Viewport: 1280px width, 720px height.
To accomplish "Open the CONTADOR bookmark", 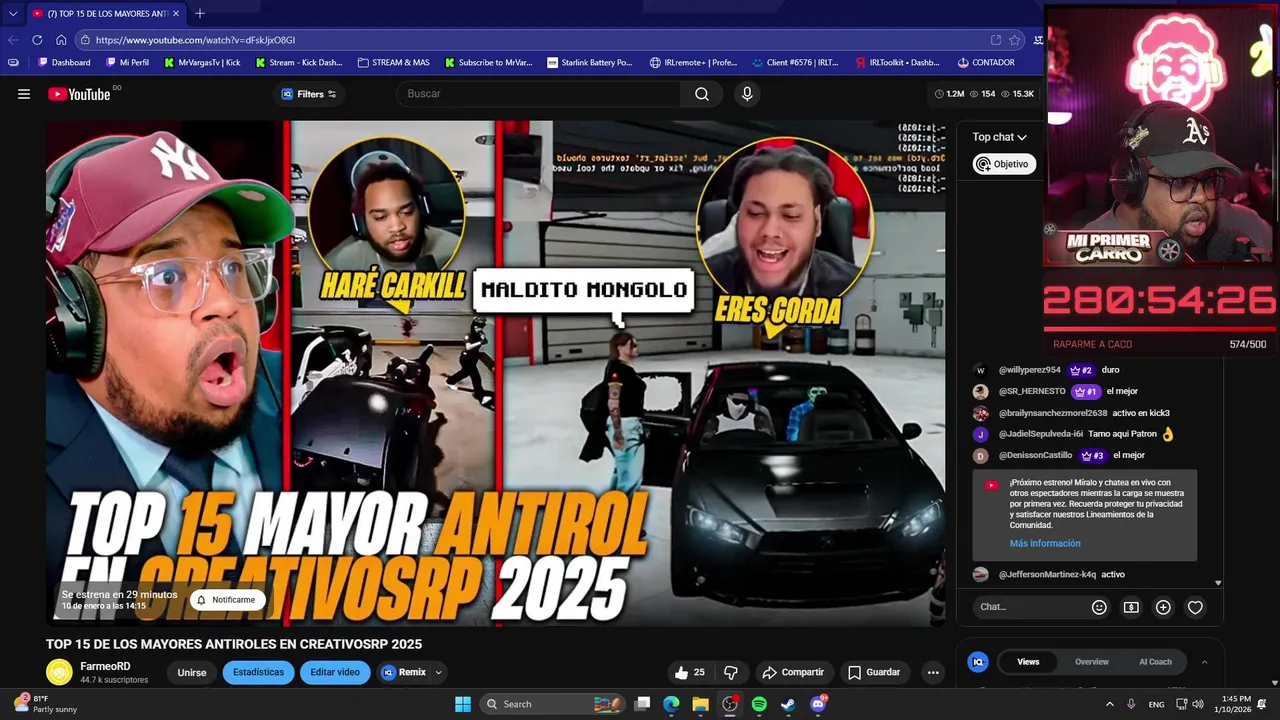I will point(986,62).
